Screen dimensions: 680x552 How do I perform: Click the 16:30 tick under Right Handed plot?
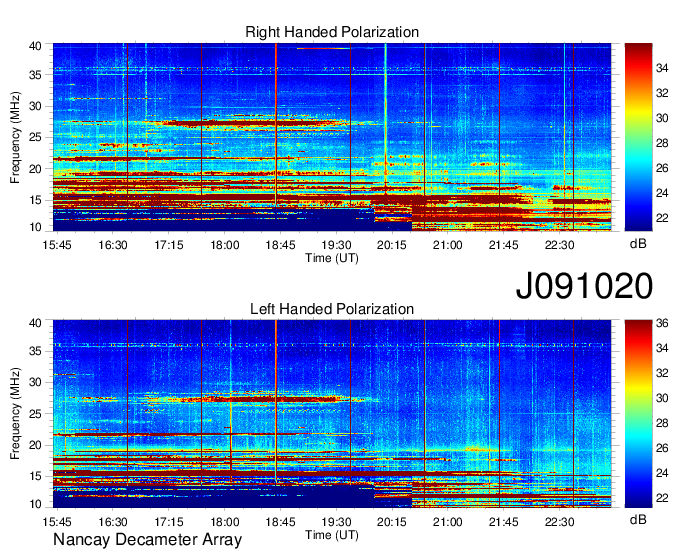coord(113,245)
